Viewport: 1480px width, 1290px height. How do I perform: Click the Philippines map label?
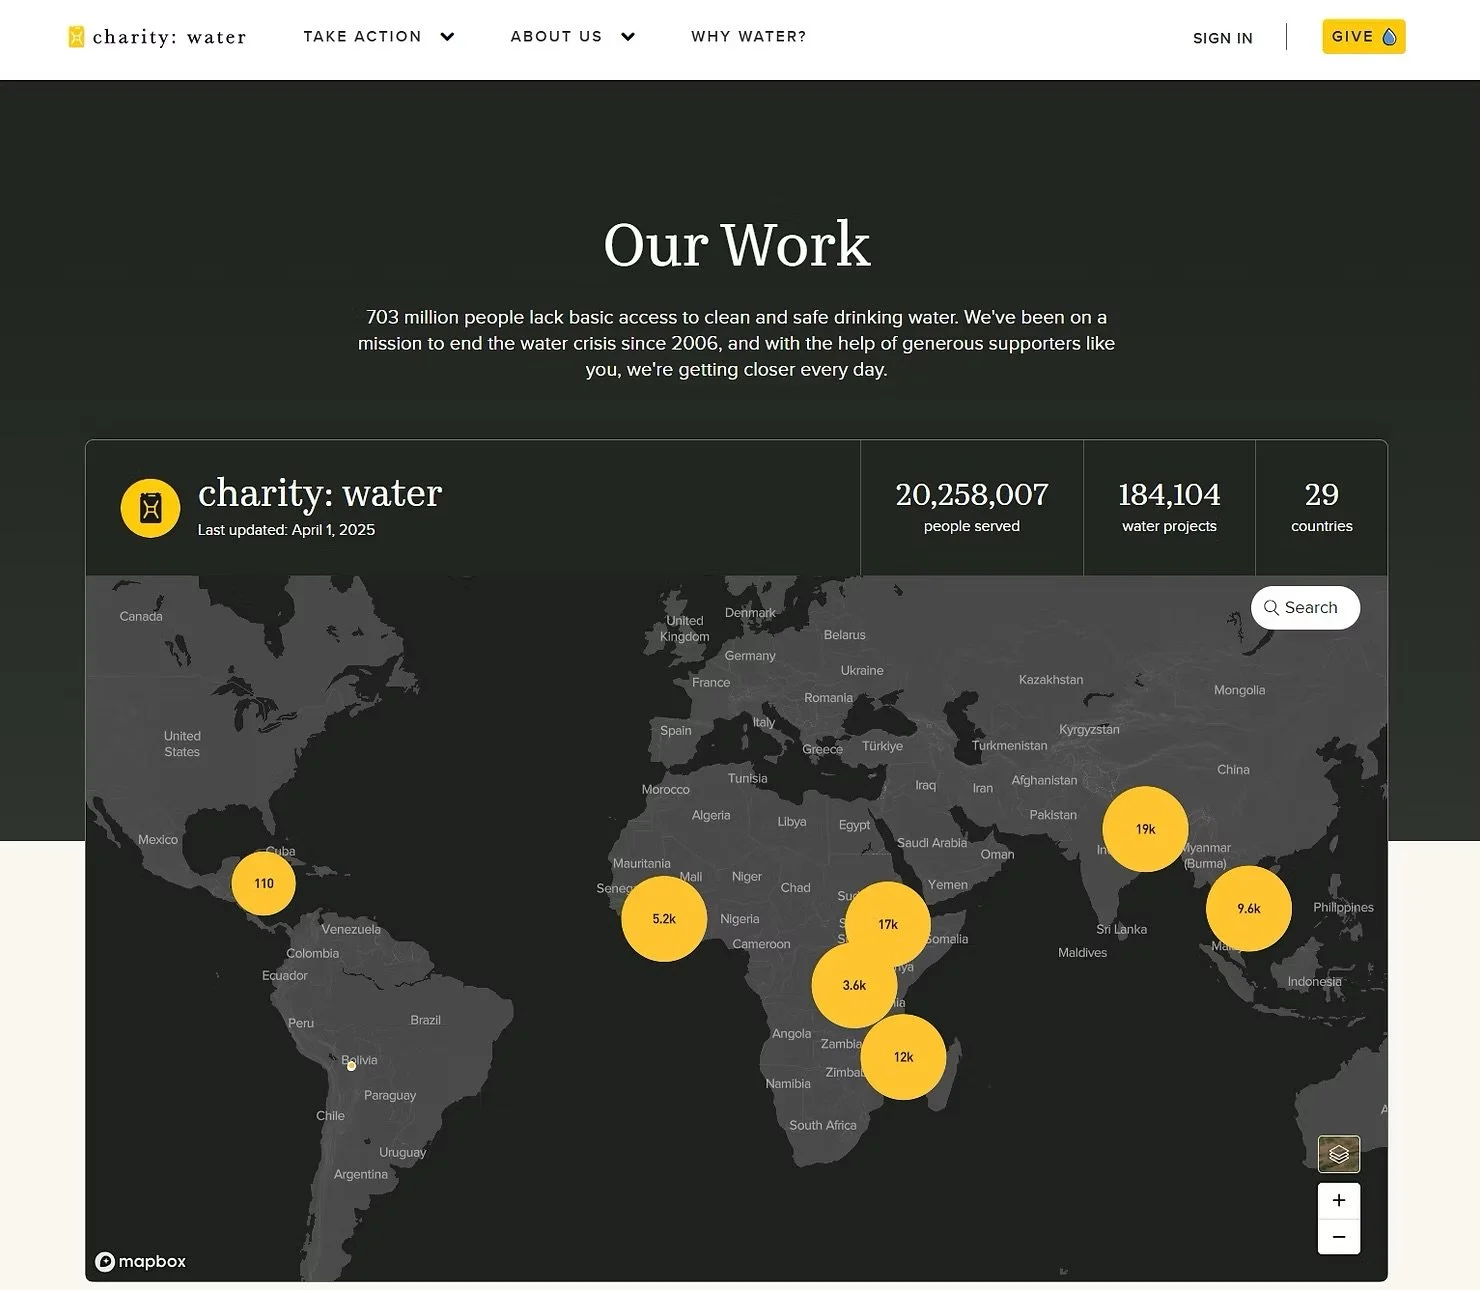click(x=1343, y=908)
